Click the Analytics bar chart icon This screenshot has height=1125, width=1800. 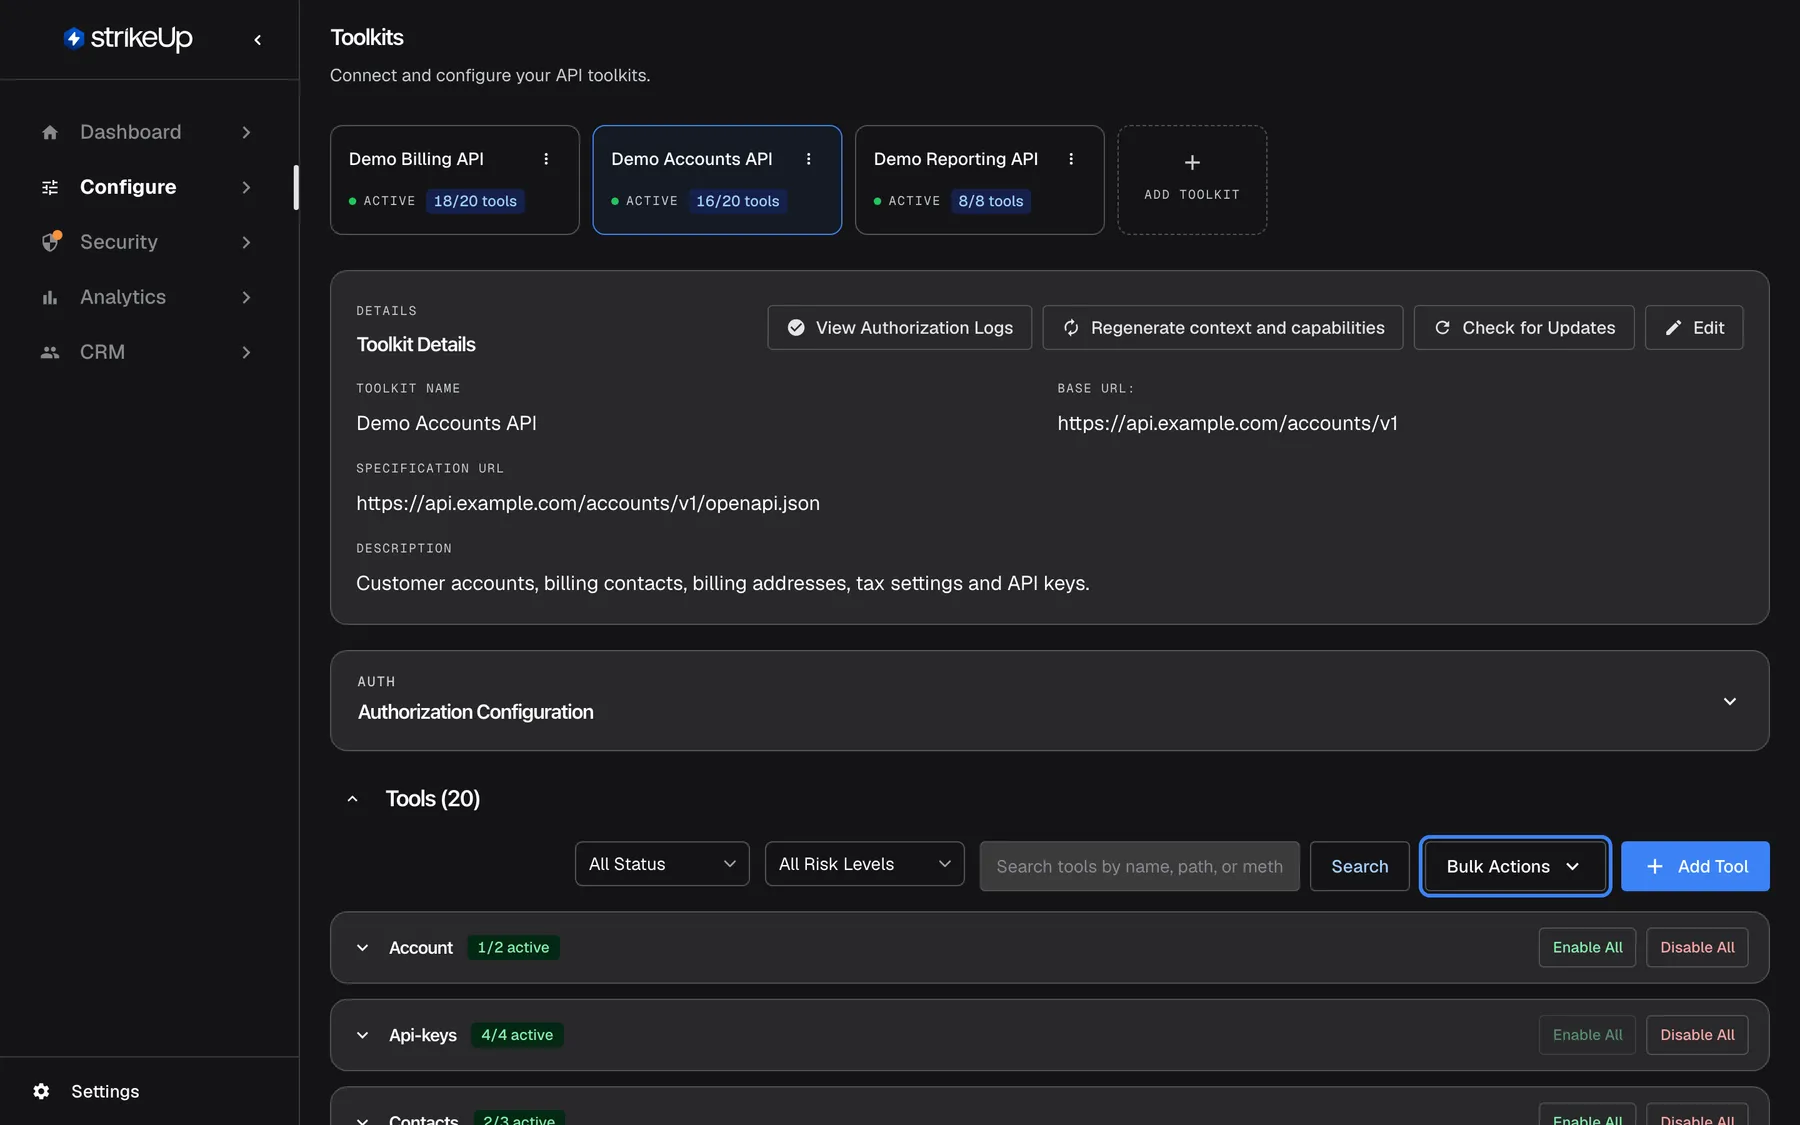pyautogui.click(x=50, y=297)
